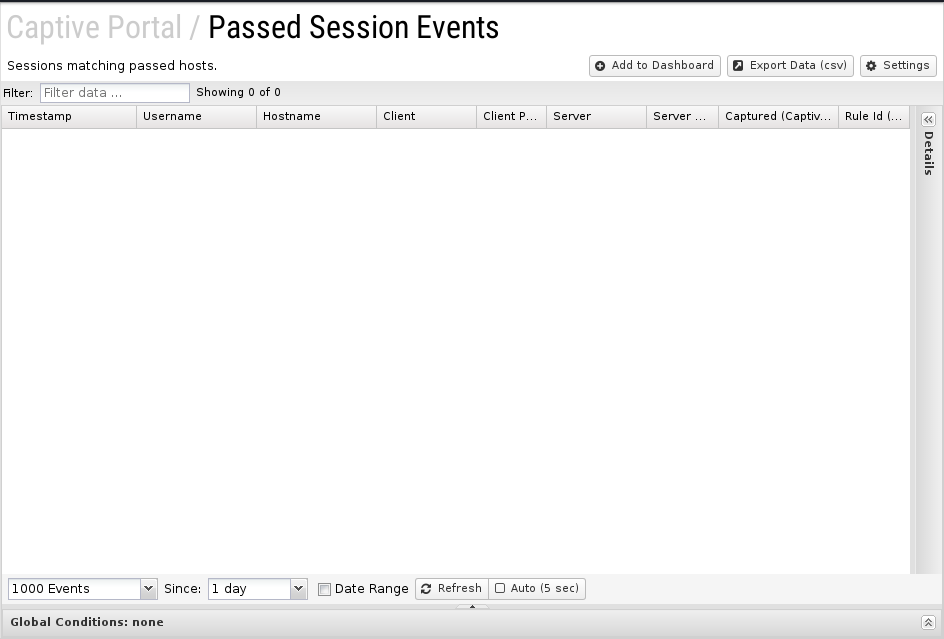Open the 1000 Events dropdown
Viewport: 944px width, 639px height.
tap(148, 588)
